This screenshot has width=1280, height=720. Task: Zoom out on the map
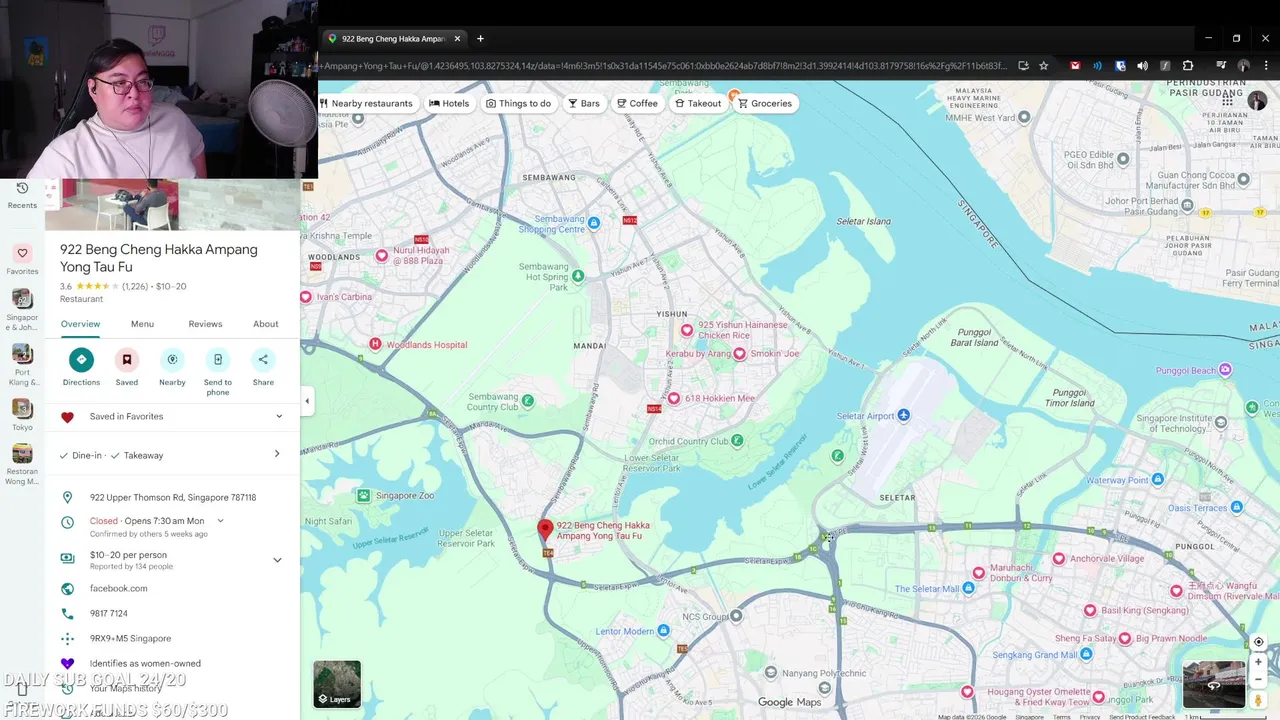pyautogui.click(x=1258, y=679)
